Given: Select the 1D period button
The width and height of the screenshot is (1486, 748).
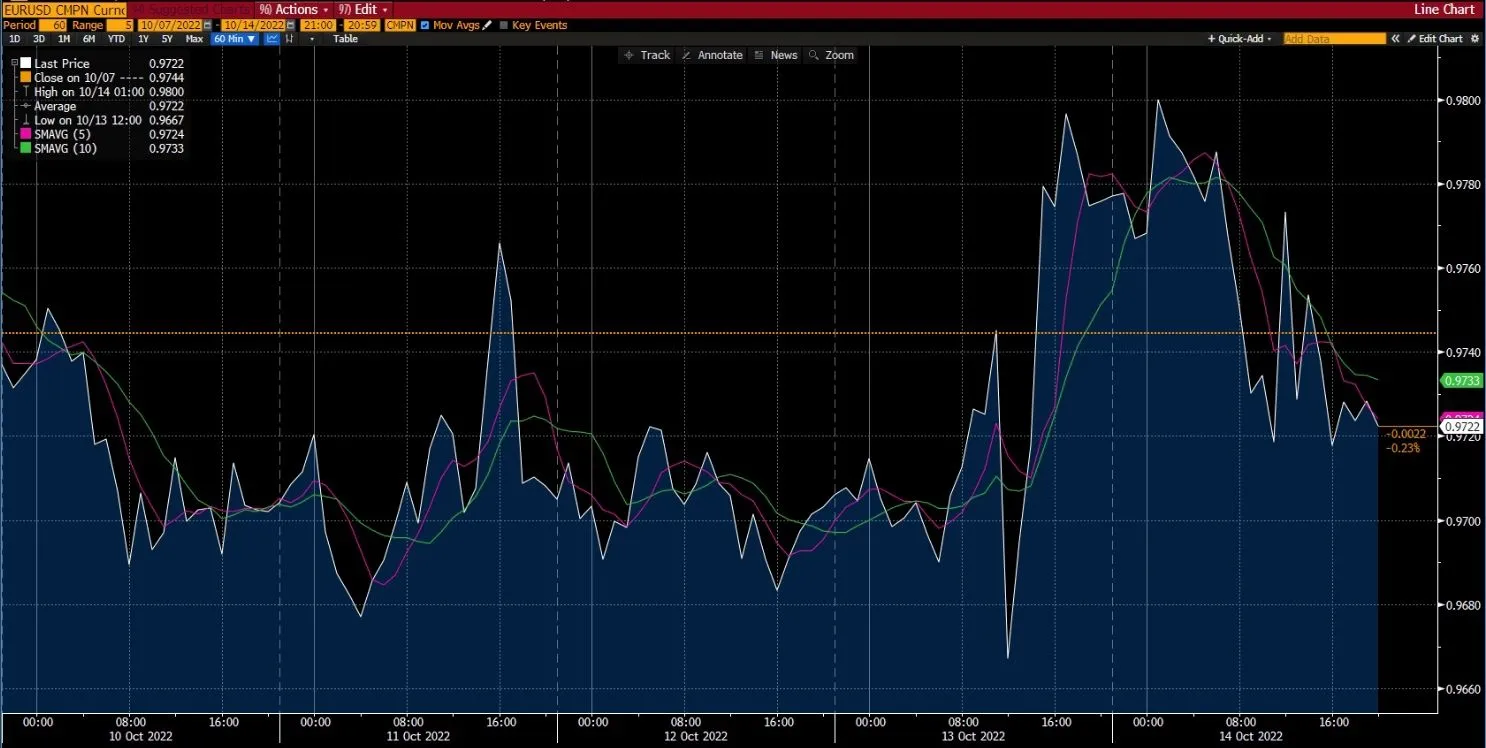Looking at the screenshot, I should (x=14, y=38).
